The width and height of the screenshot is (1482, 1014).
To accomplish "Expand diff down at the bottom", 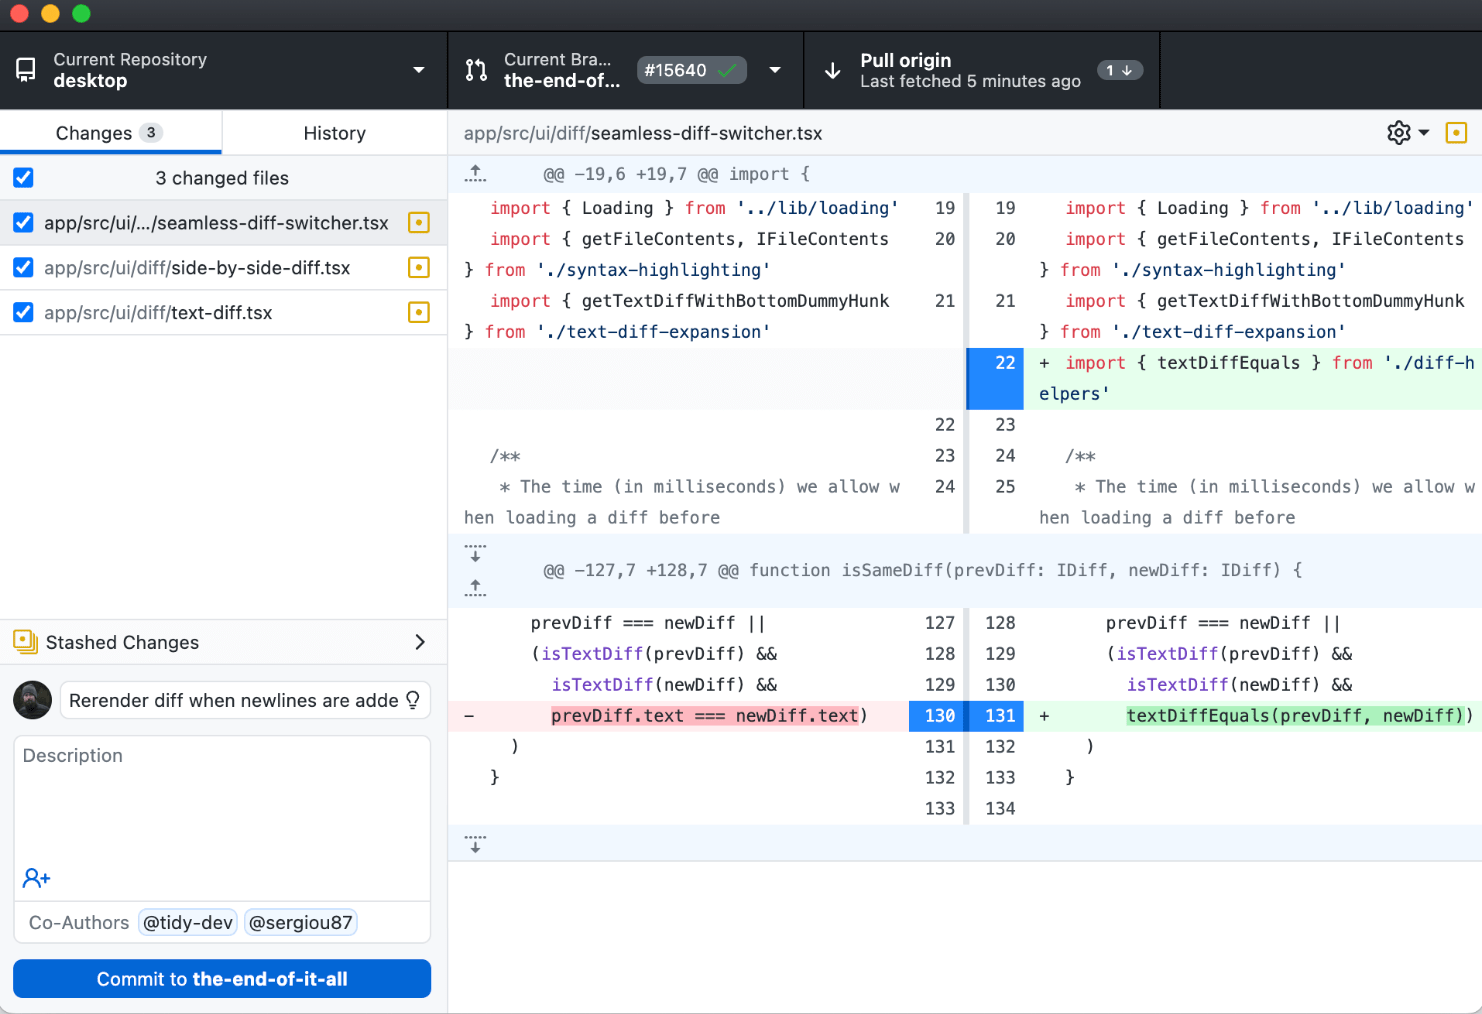I will click(476, 844).
